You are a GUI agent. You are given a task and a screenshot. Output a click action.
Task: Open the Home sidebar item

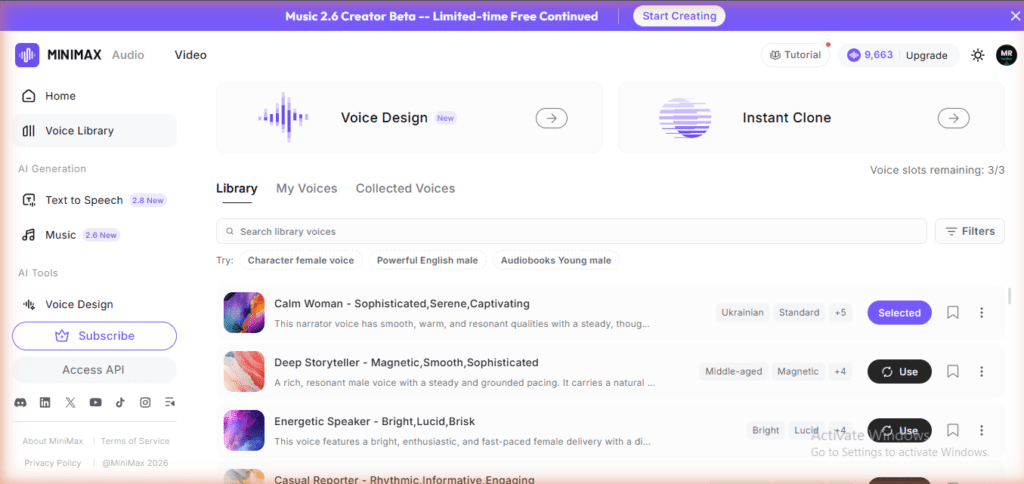94,96
